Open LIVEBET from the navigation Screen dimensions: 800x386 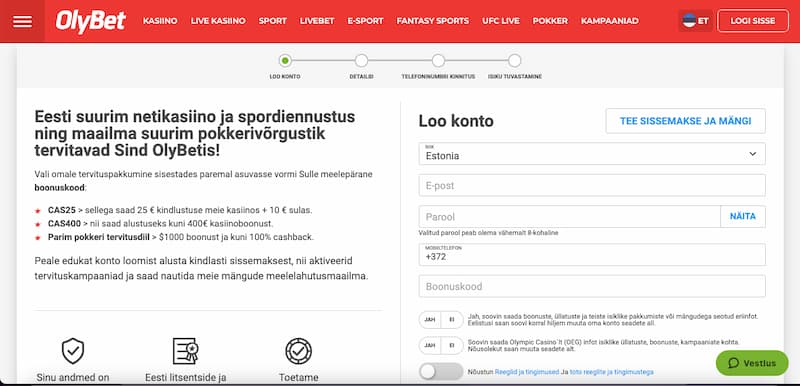point(317,21)
